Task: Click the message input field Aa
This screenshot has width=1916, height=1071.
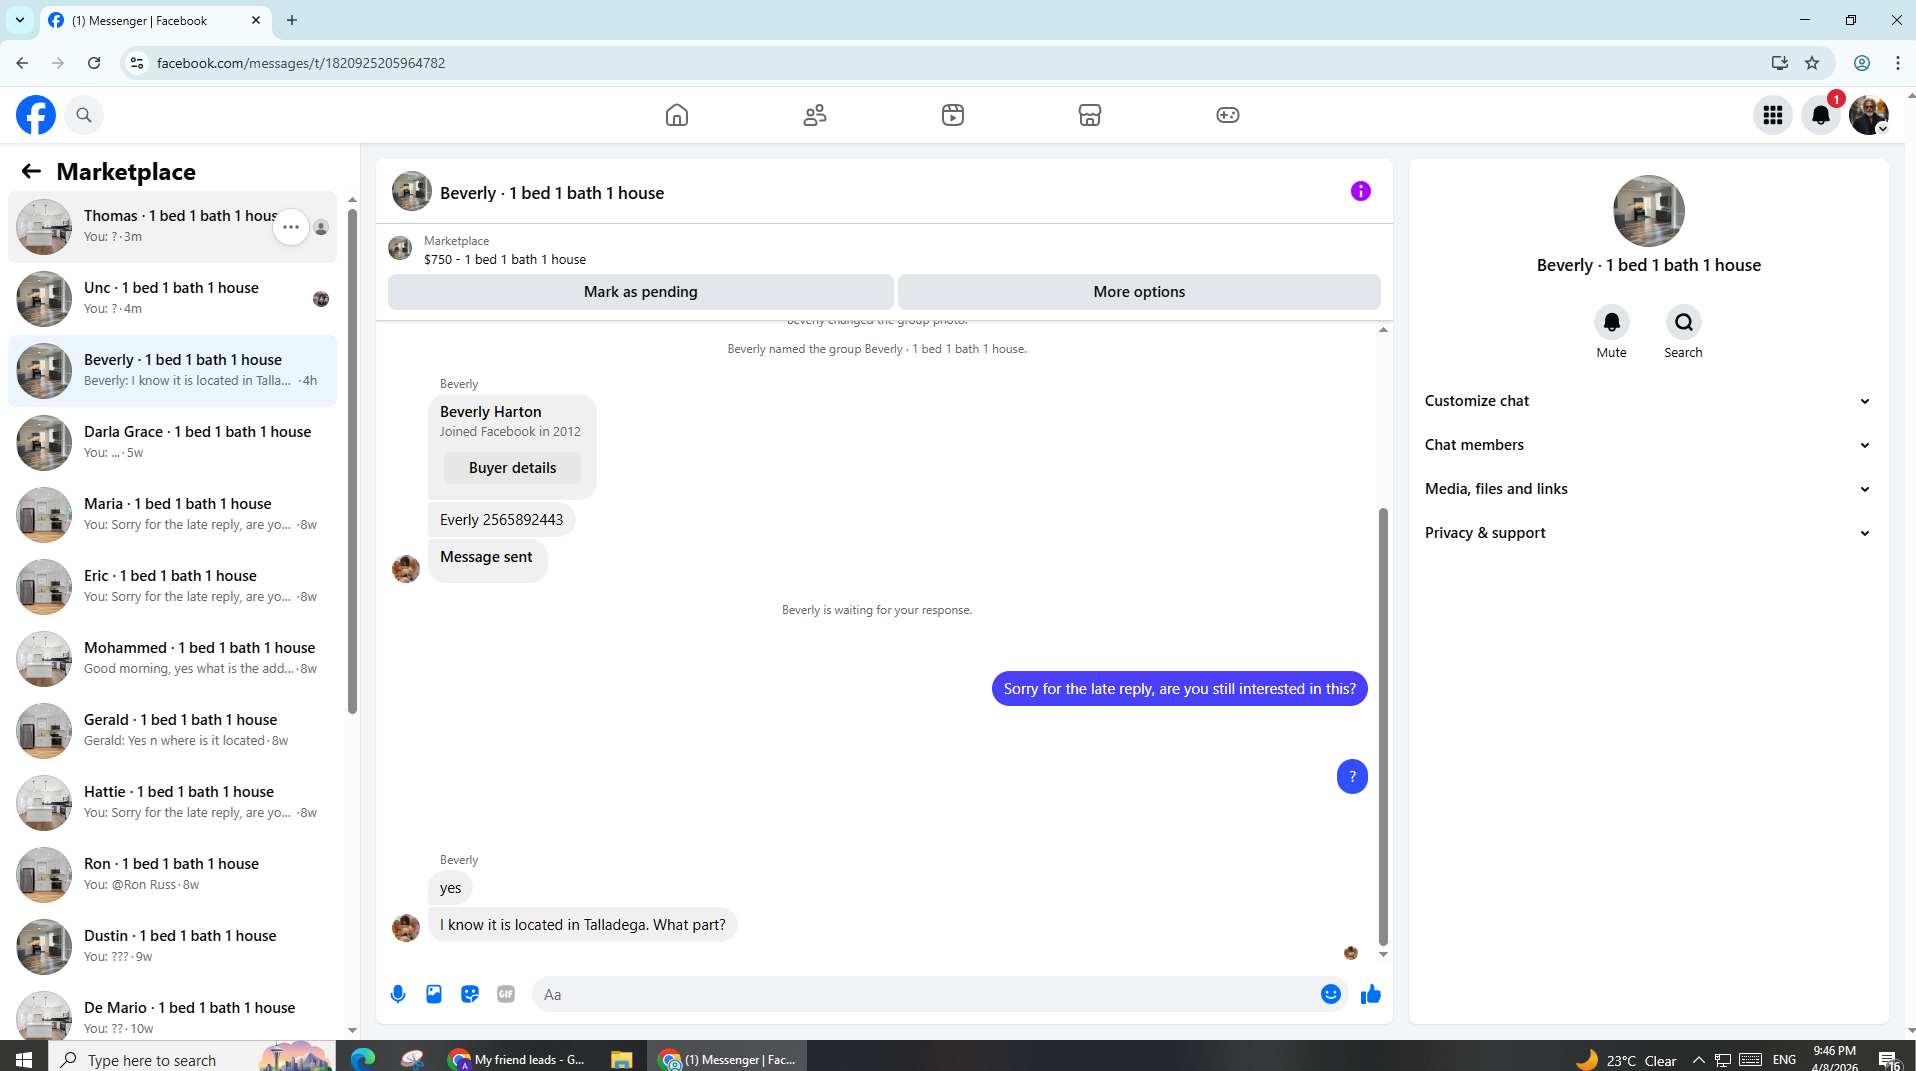Action: tap(925, 994)
